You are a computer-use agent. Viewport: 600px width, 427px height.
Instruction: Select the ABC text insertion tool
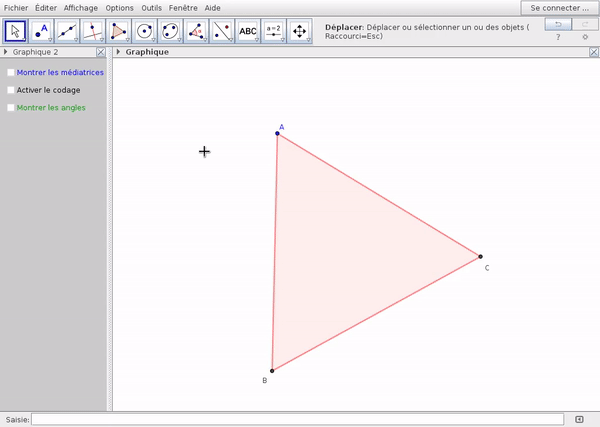click(248, 31)
